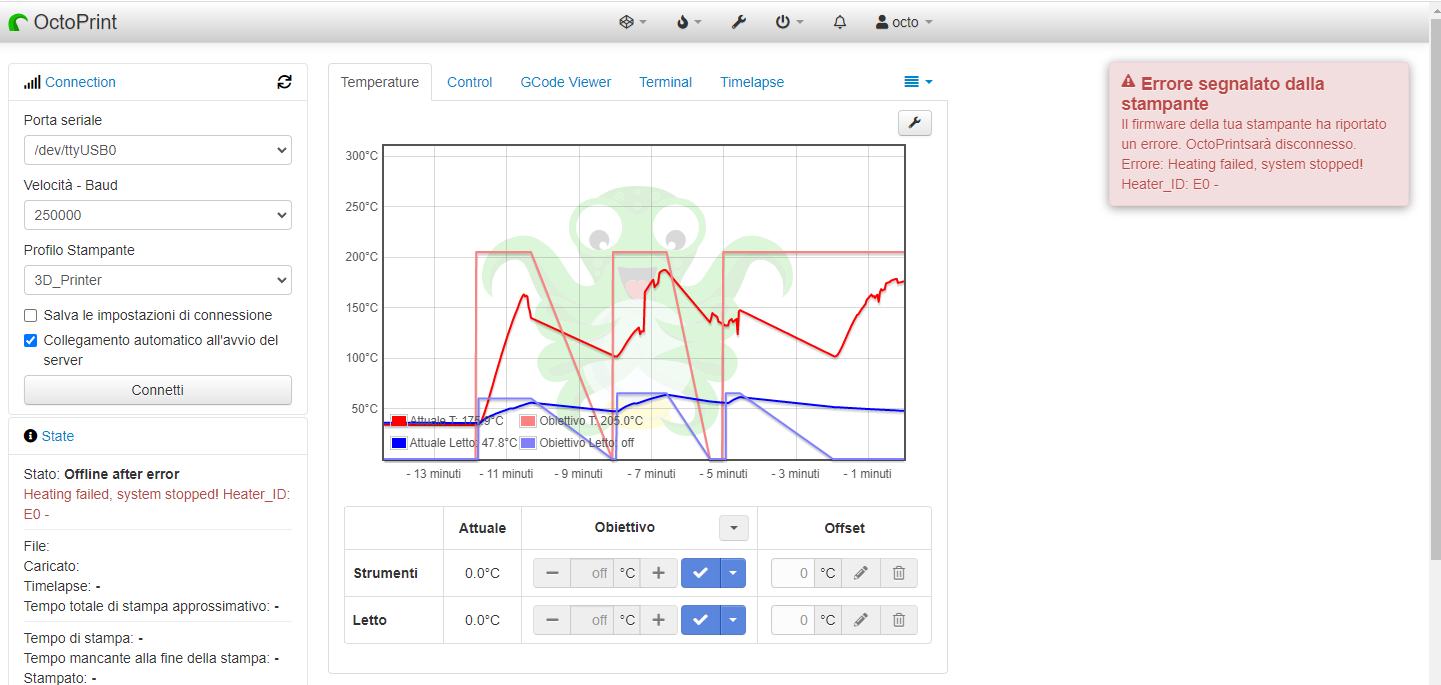Open the Velocità Baud dropdown
The image size is (1441, 685).
[x=158, y=215]
